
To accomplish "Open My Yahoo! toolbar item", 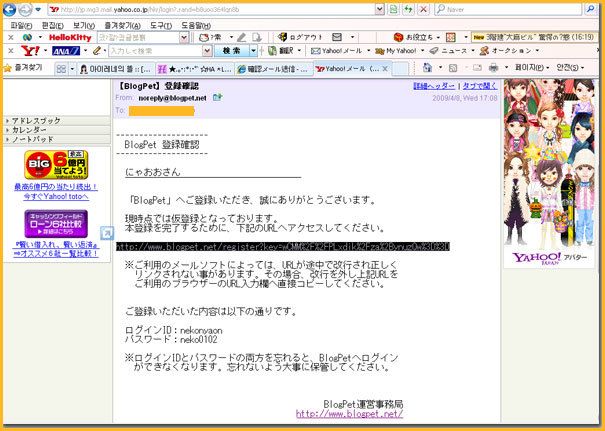I will [395, 51].
